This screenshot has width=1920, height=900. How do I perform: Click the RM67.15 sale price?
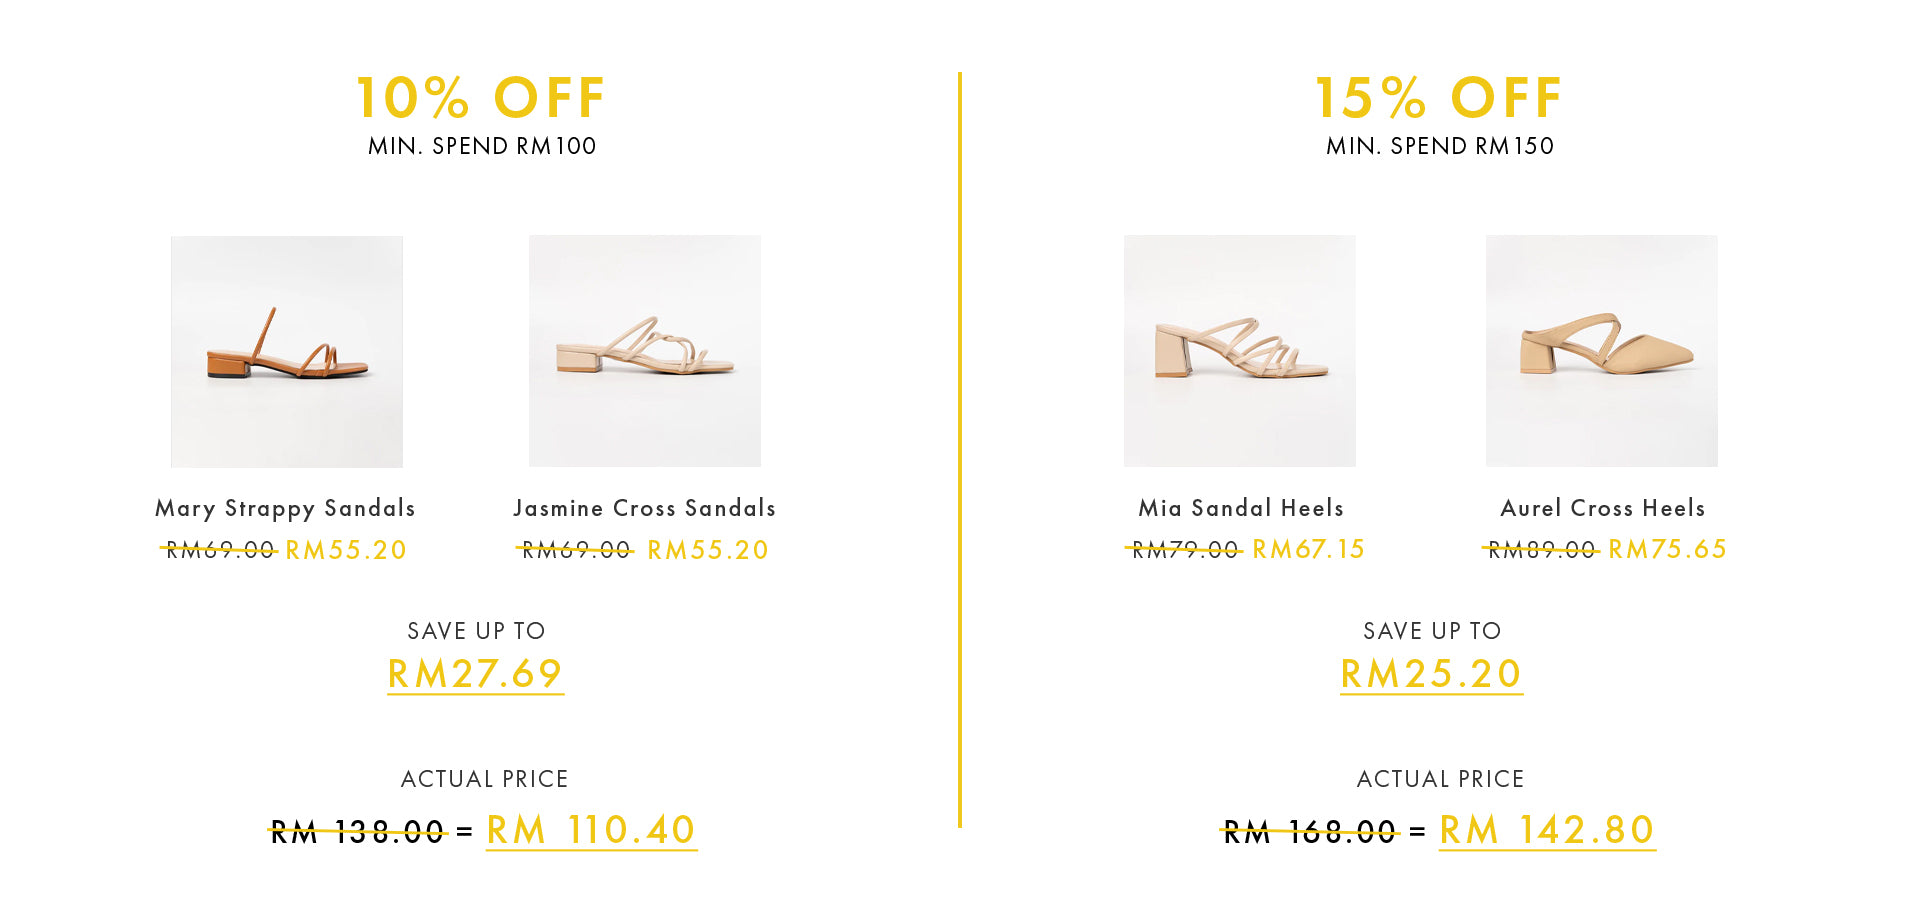coord(1308,549)
